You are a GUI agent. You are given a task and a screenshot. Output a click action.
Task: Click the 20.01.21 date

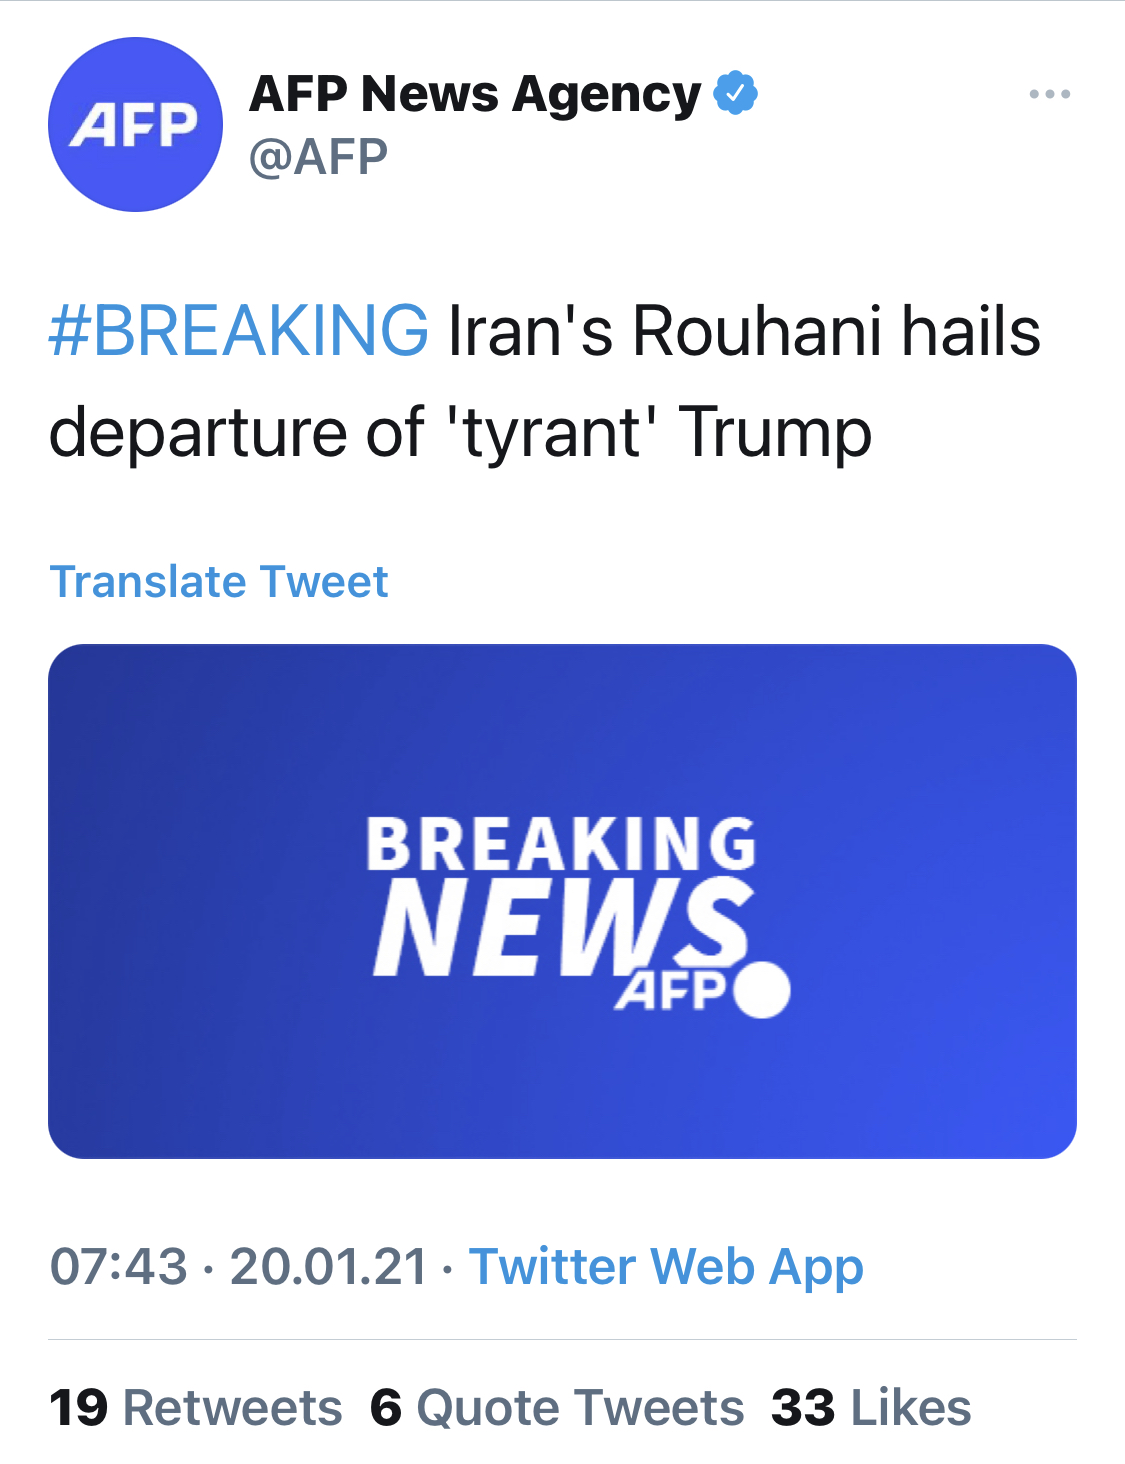click(329, 1266)
